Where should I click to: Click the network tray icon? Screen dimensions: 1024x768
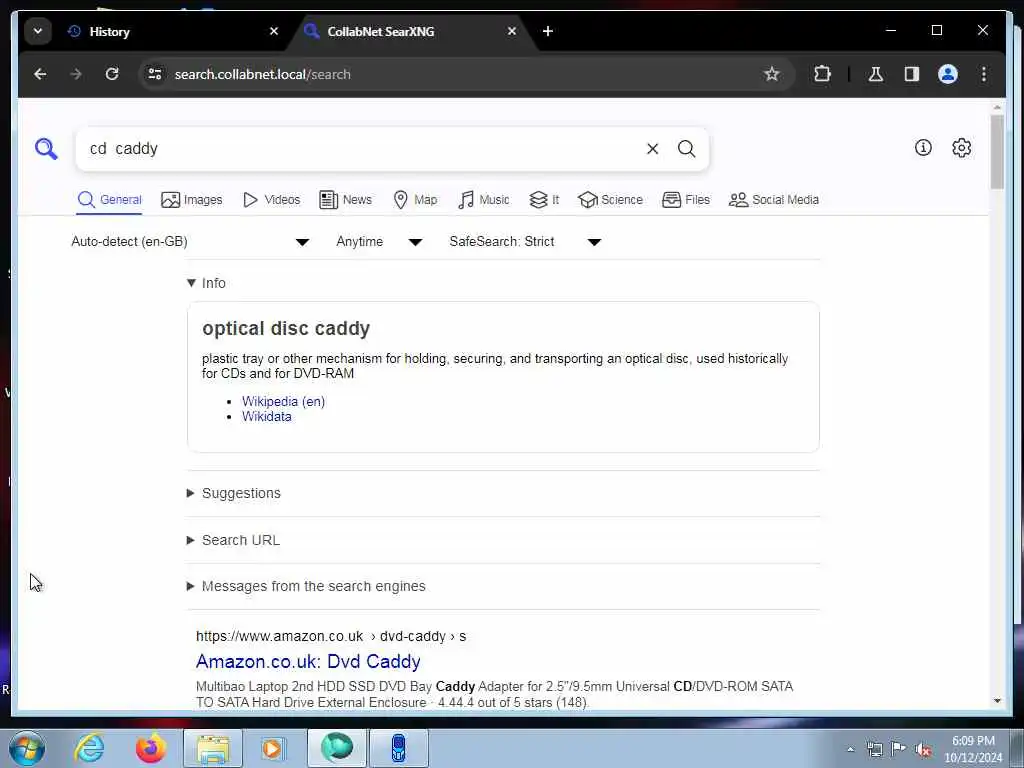coord(874,749)
